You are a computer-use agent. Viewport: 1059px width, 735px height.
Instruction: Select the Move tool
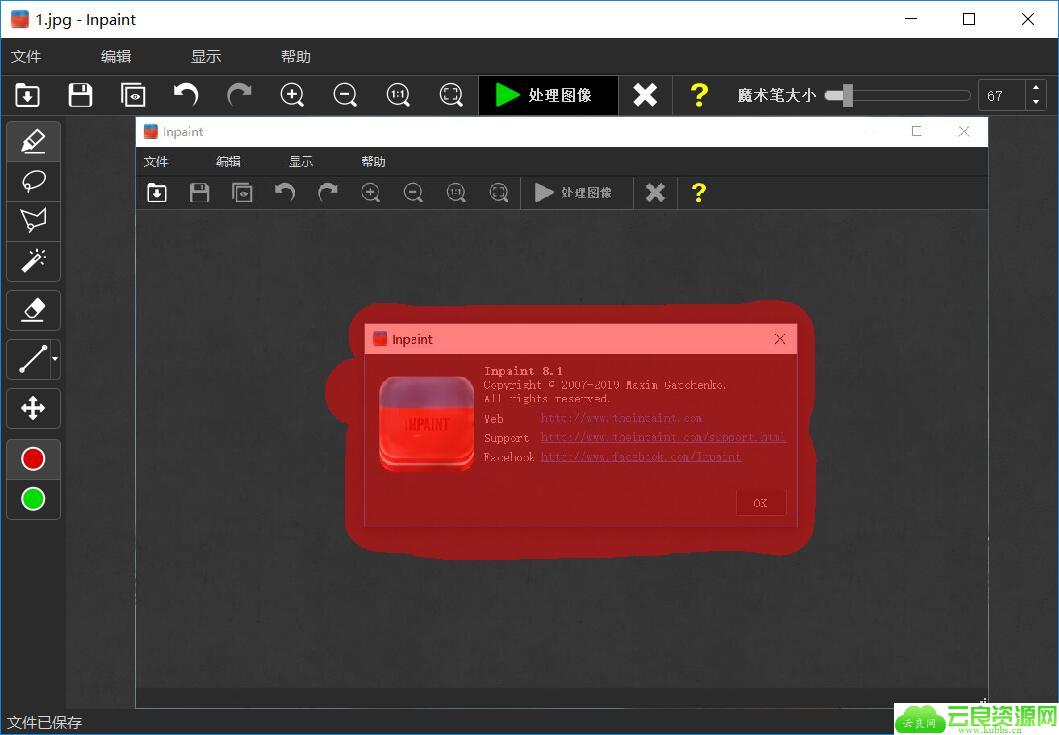(x=33, y=408)
